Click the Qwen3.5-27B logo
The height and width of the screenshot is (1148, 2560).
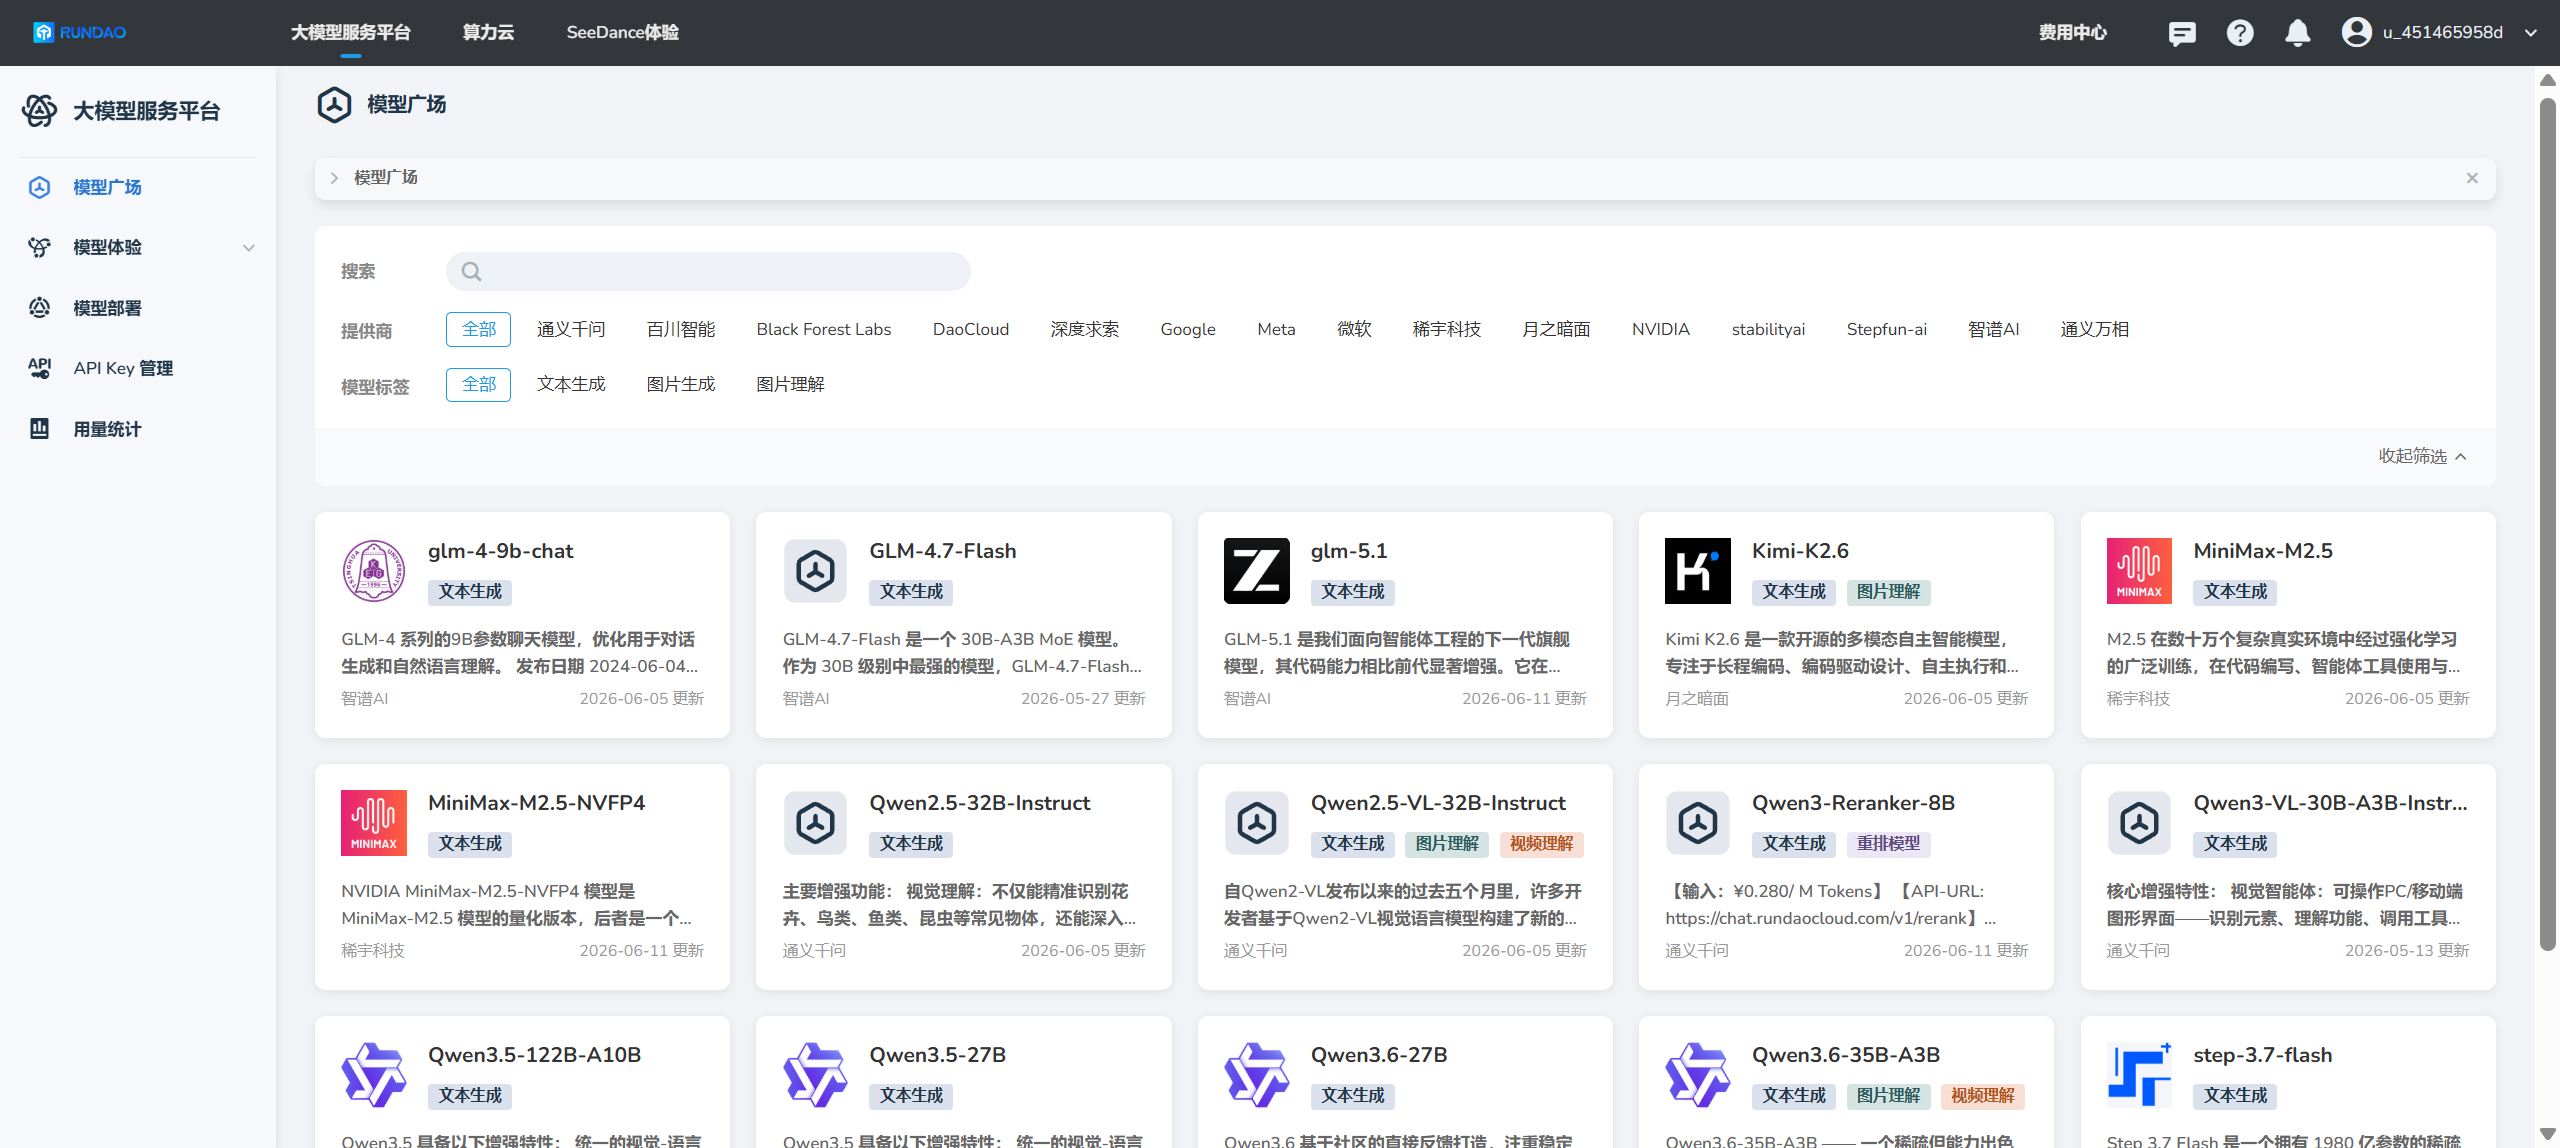click(816, 1075)
